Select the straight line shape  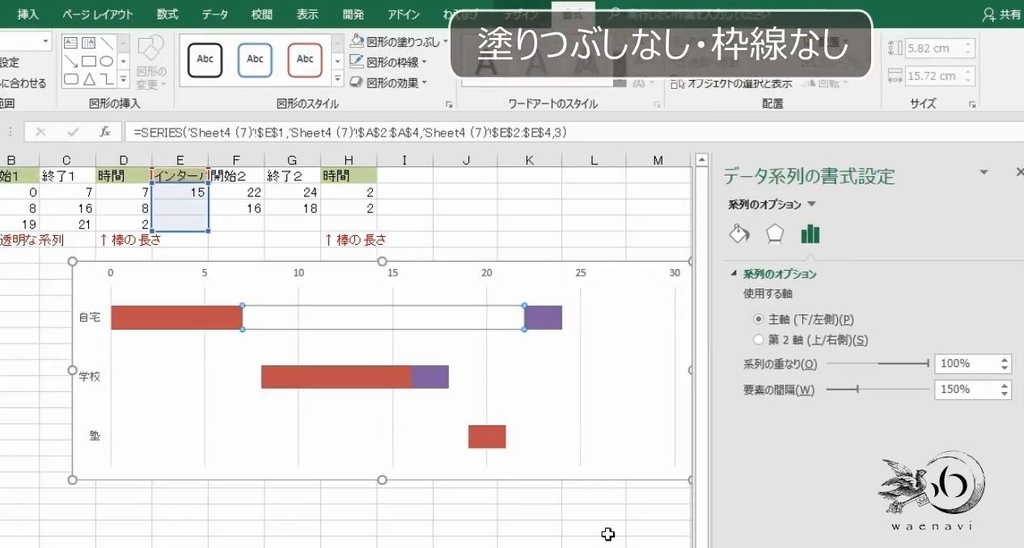coord(106,43)
